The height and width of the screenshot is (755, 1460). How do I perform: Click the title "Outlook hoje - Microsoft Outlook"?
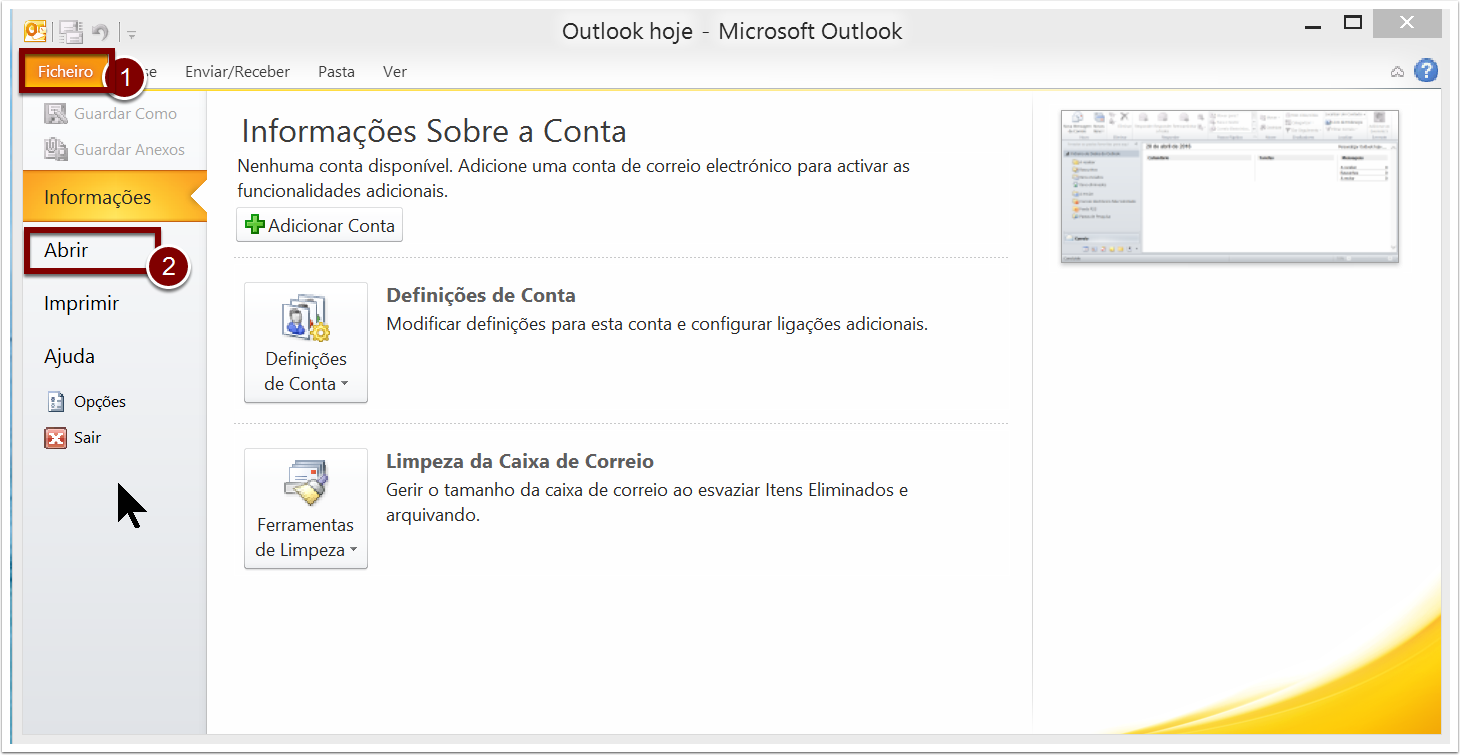[732, 32]
